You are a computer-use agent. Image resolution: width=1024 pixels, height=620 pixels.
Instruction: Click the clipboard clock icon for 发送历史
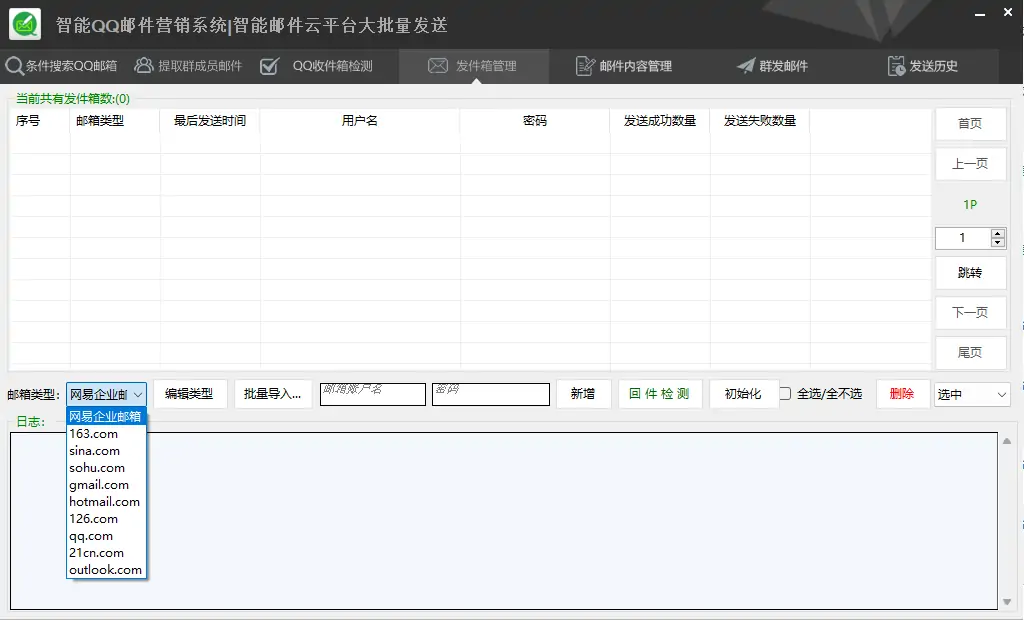tap(896, 66)
